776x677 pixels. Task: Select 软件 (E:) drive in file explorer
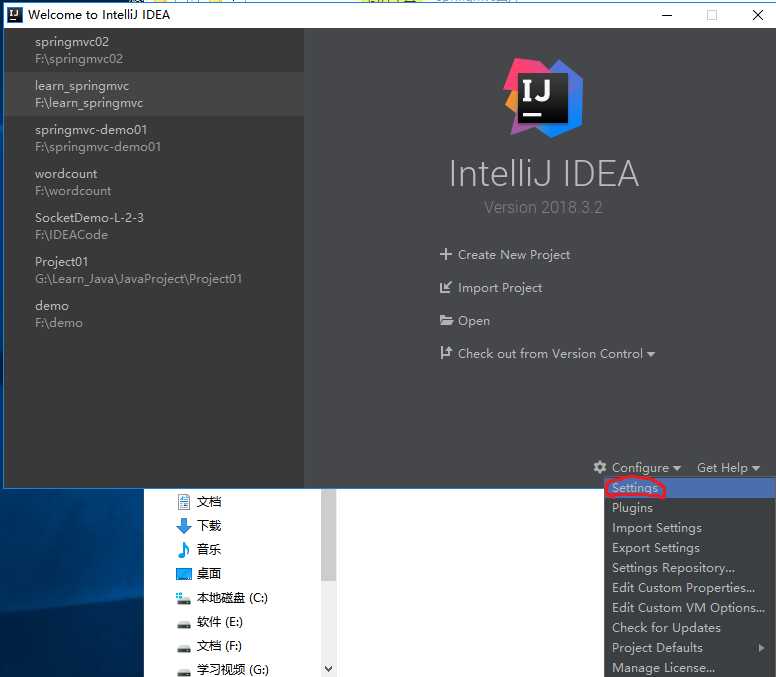pos(220,622)
